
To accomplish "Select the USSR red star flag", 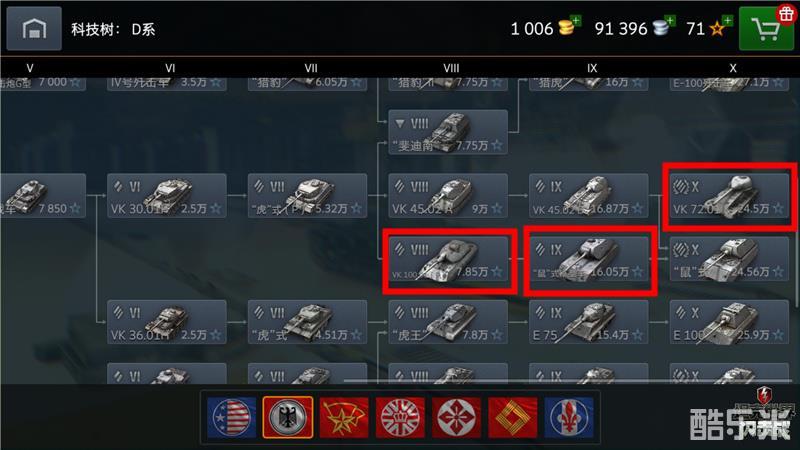I will click(344, 417).
